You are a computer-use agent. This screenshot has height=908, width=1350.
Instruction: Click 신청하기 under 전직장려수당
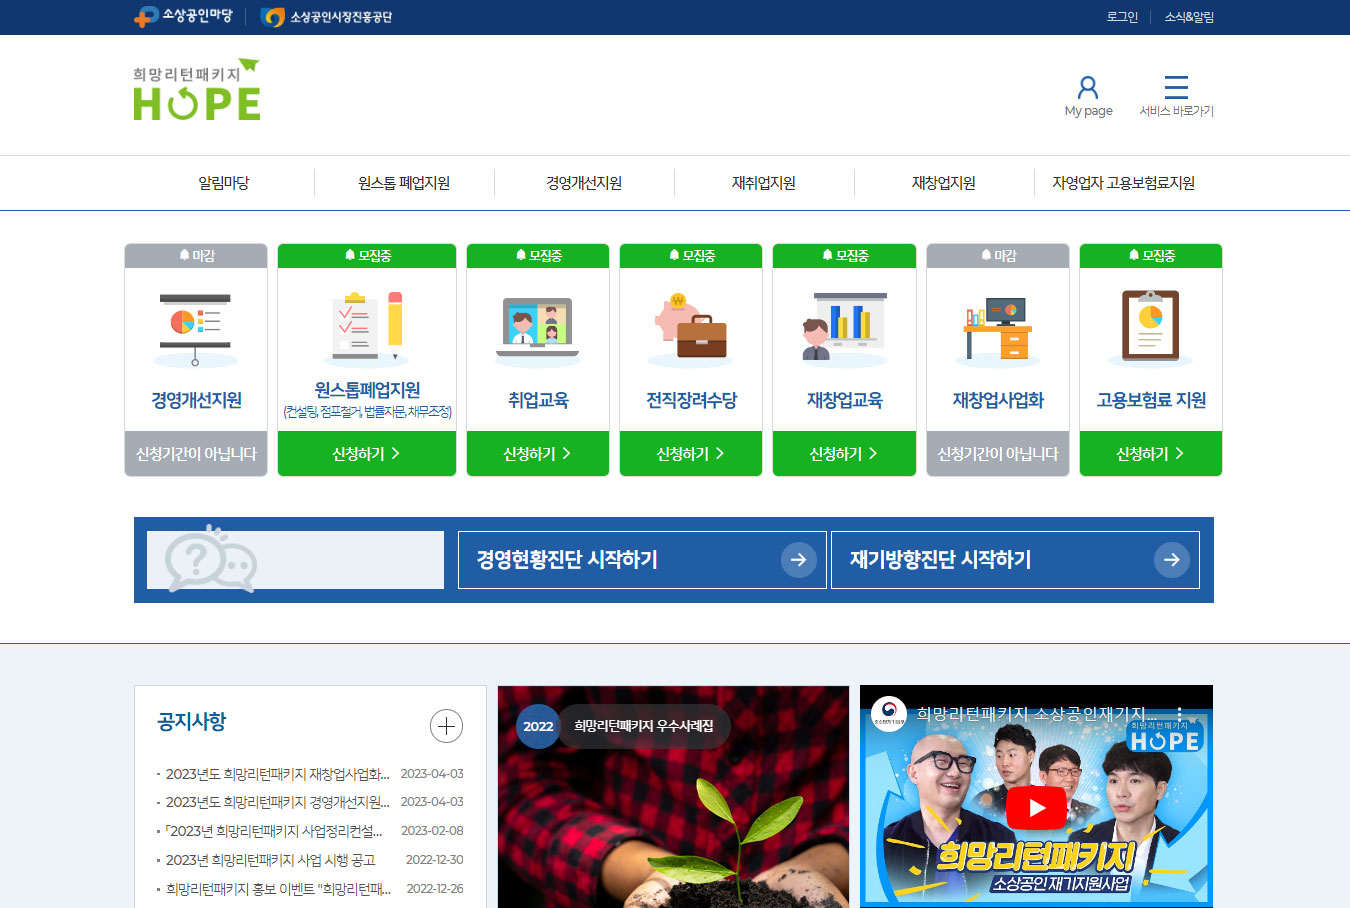point(690,453)
